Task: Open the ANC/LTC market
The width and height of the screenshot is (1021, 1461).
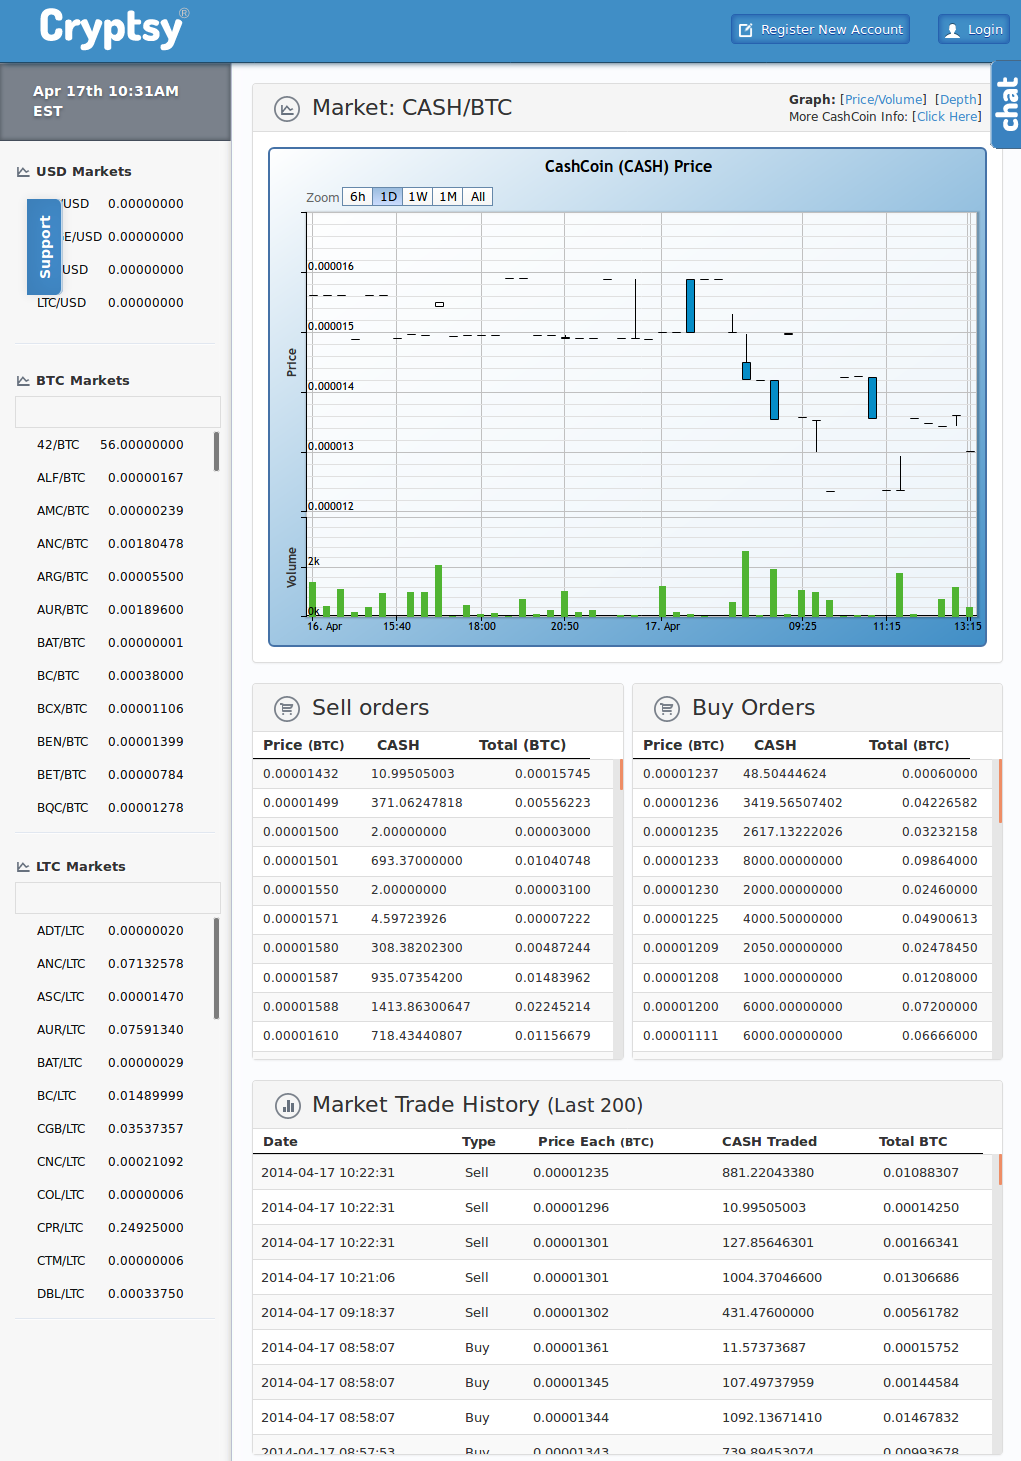Action: (x=110, y=964)
